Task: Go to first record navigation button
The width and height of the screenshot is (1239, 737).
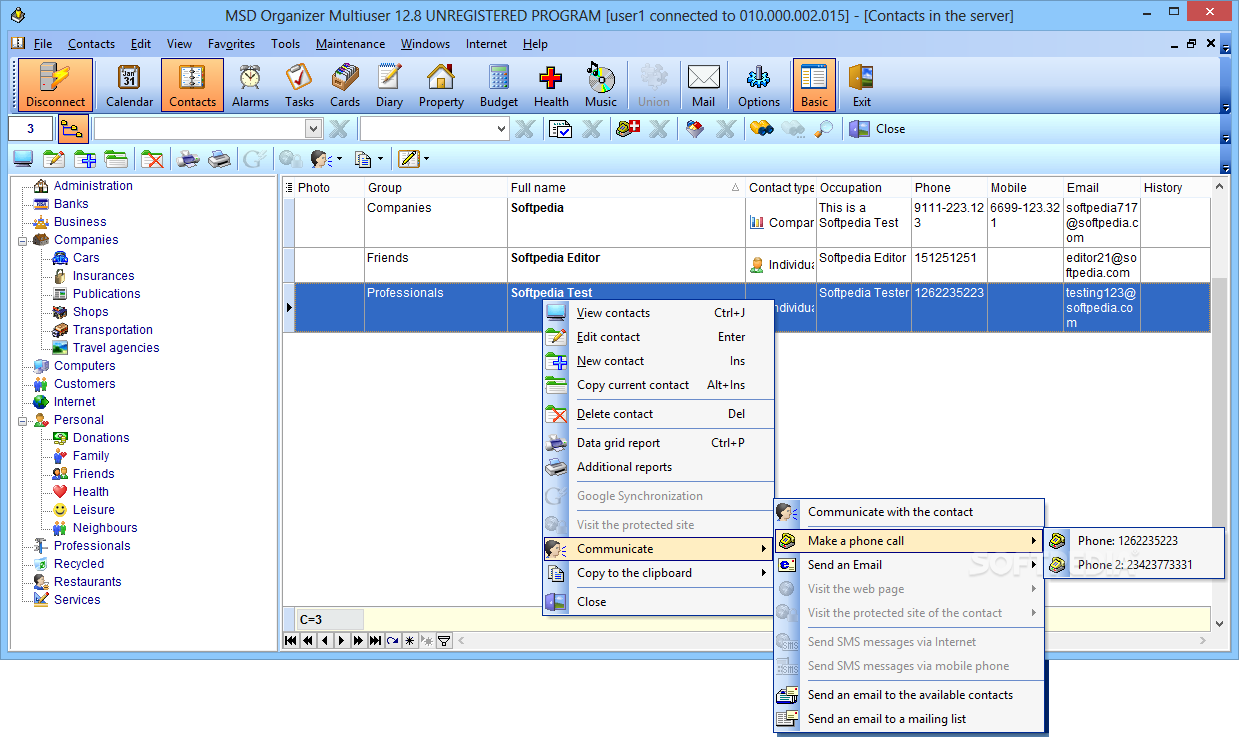Action: coord(291,641)
